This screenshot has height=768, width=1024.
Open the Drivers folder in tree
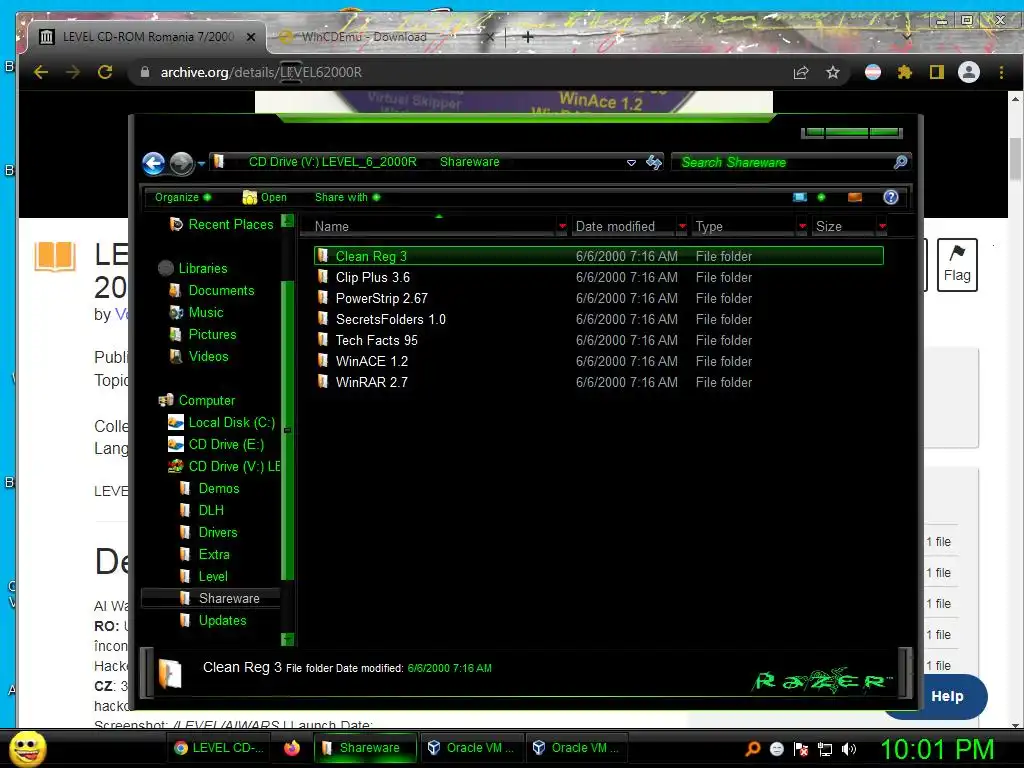(209, 532)
